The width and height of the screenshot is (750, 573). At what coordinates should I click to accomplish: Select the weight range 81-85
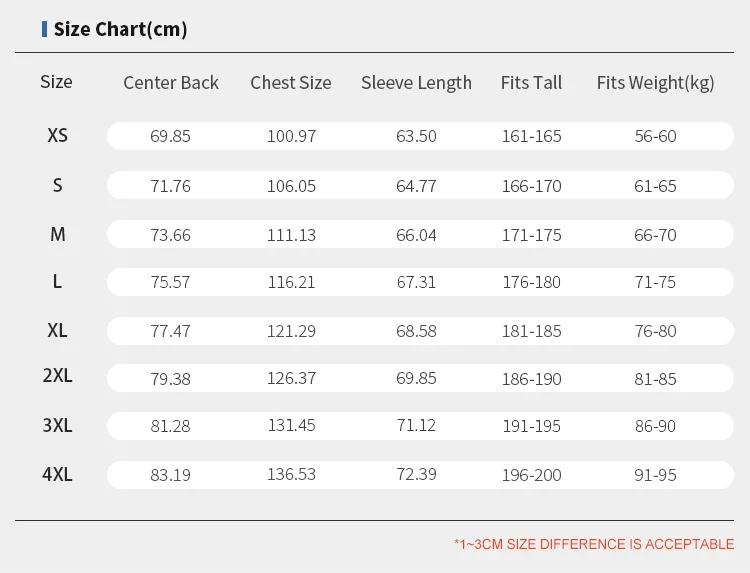click(x=655, y=380)
